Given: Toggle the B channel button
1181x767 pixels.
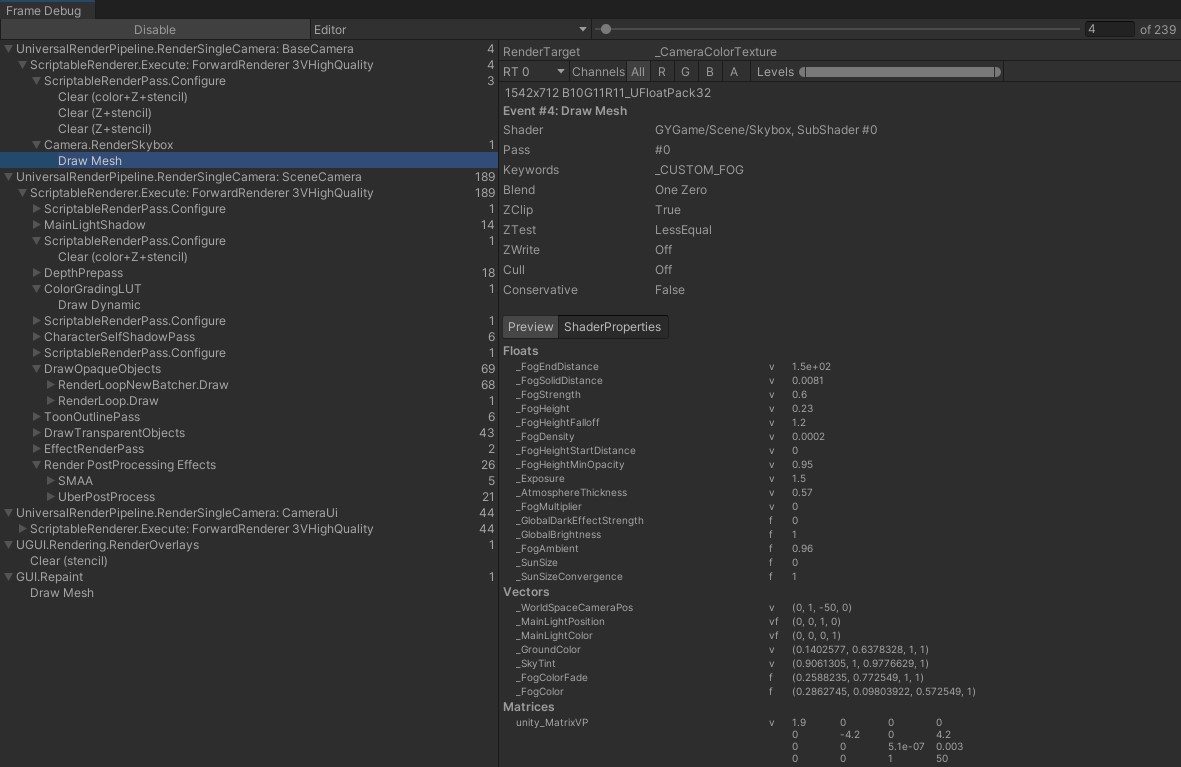Looking at the screenshot, I should tap(710, 72).
